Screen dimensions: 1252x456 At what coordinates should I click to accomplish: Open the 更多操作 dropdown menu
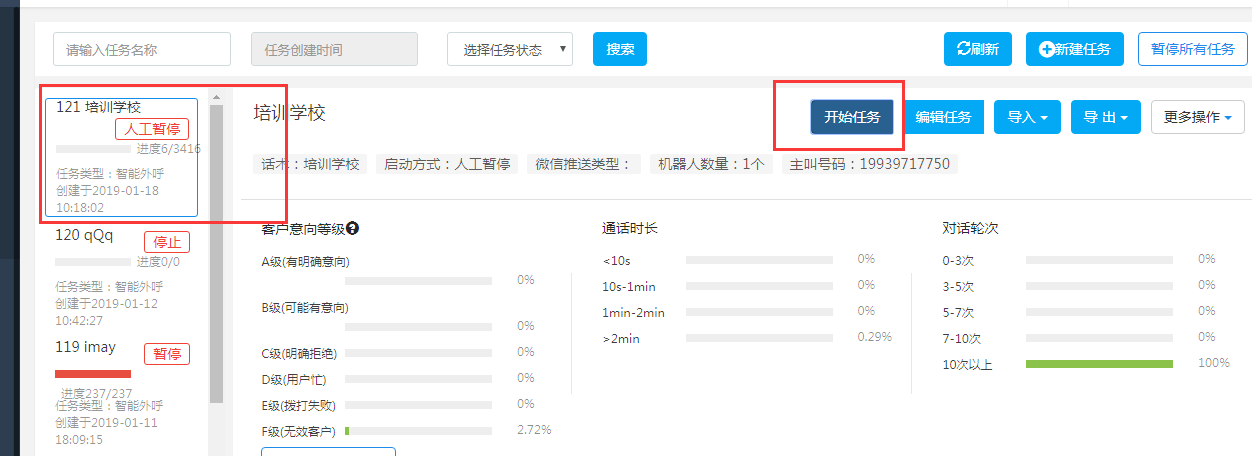pyautogui.click(x=1197, y=117)
